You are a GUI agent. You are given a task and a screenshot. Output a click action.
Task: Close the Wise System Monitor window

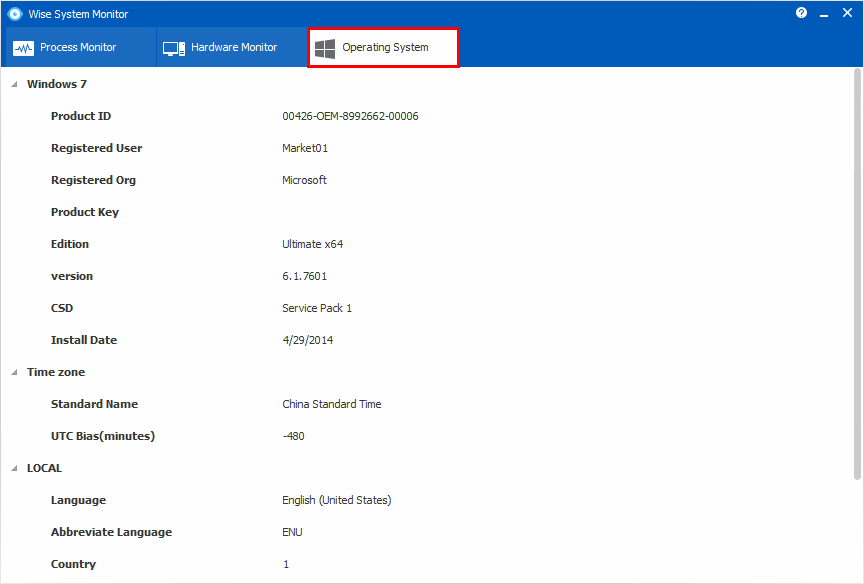[847, 13]
